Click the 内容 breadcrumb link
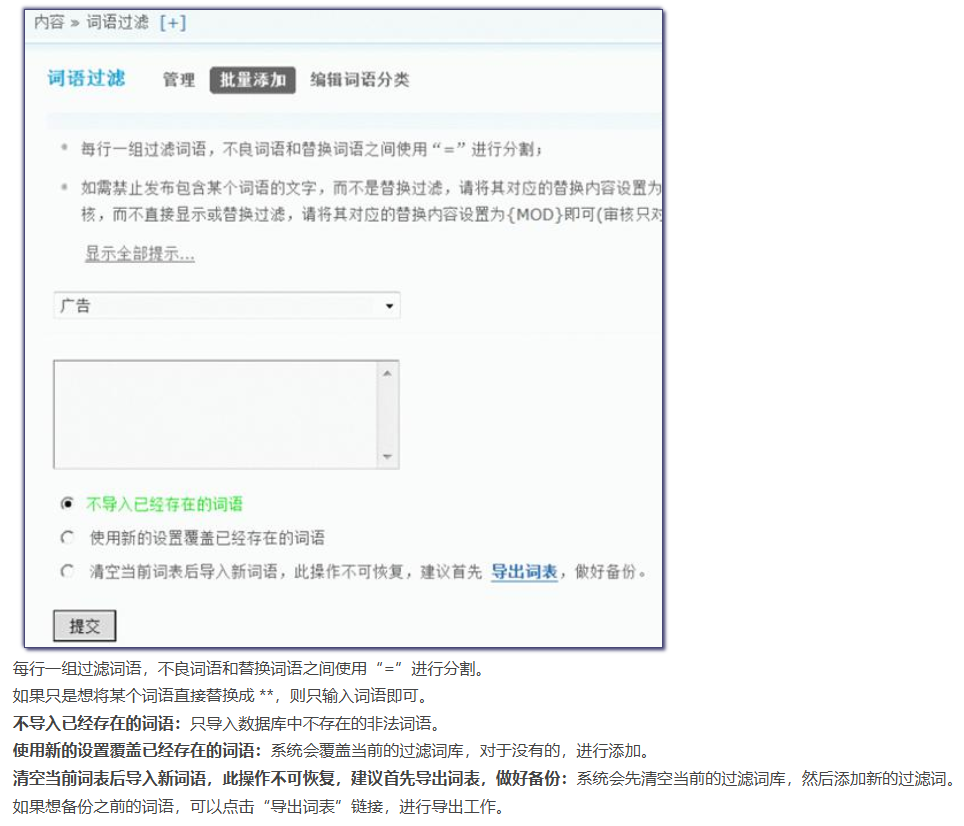The height and width of the screenshot is (826, 964). 49,23
